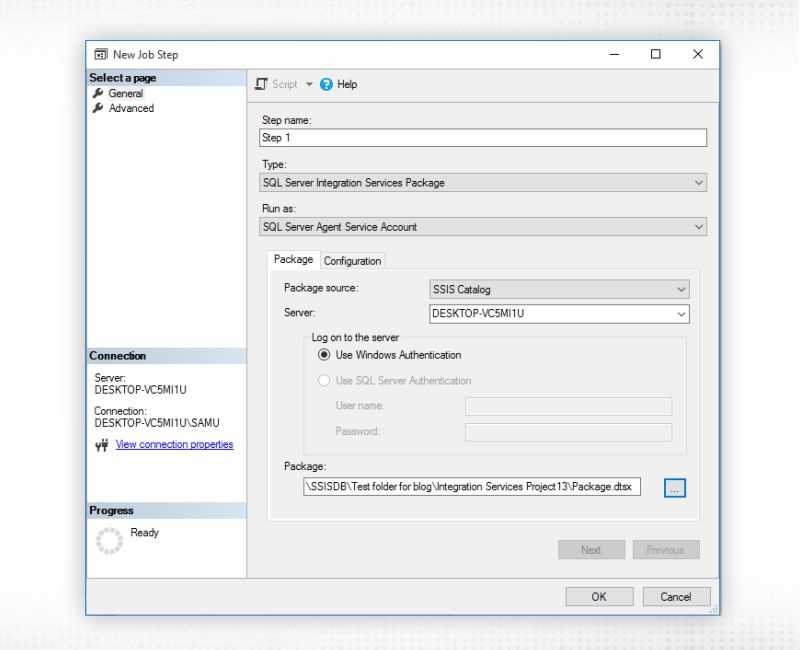Open the Package source dropdown showing SSIS Catalog
Screen dimensions: 800x650
683,288
